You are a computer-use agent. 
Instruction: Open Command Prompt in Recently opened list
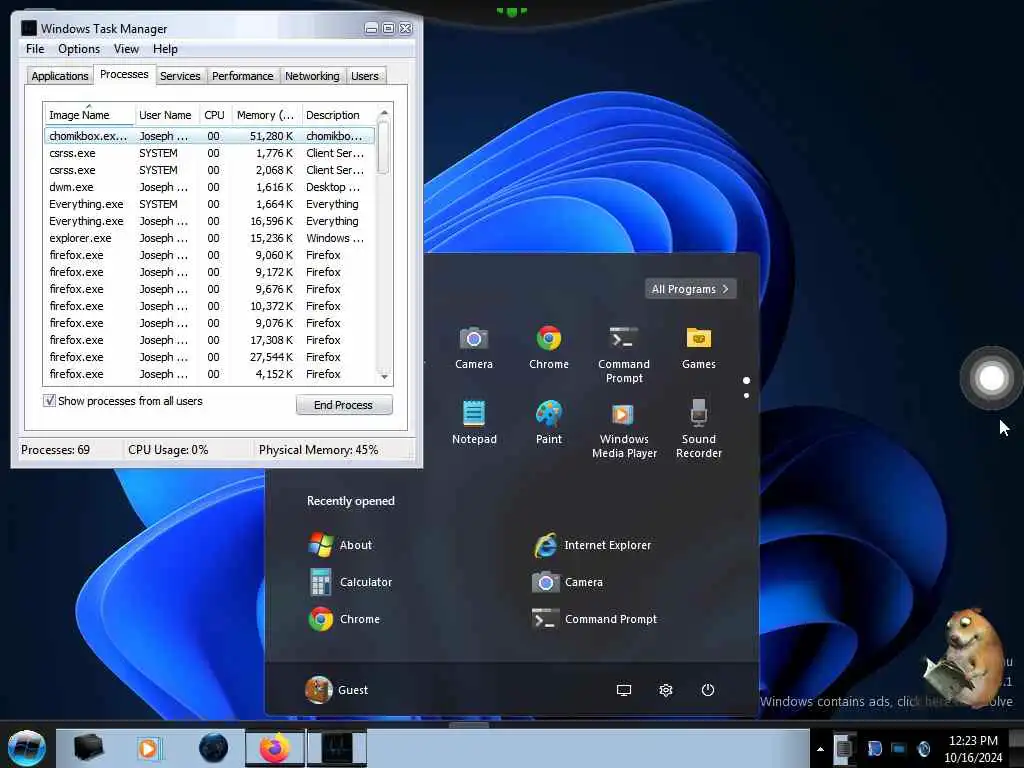[594, 619]
